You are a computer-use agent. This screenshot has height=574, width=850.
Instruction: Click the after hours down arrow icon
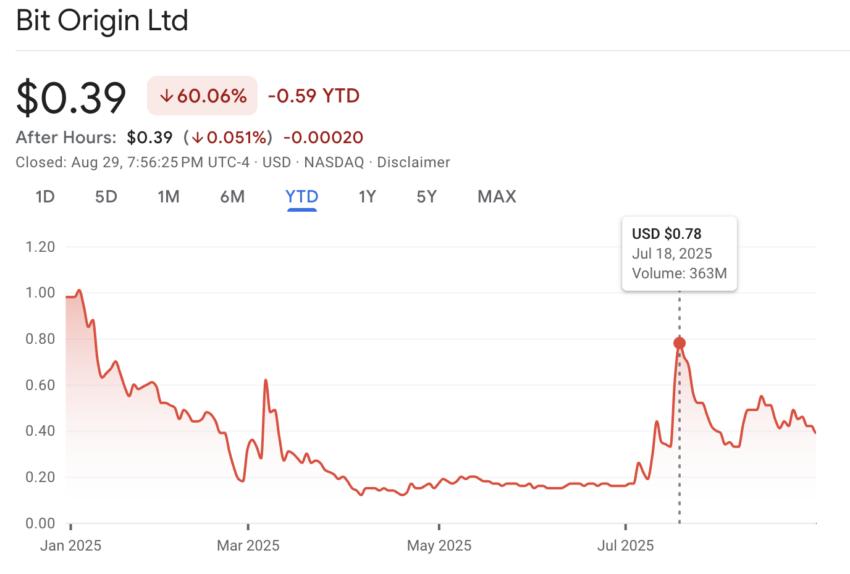click(x=197, y=138)
